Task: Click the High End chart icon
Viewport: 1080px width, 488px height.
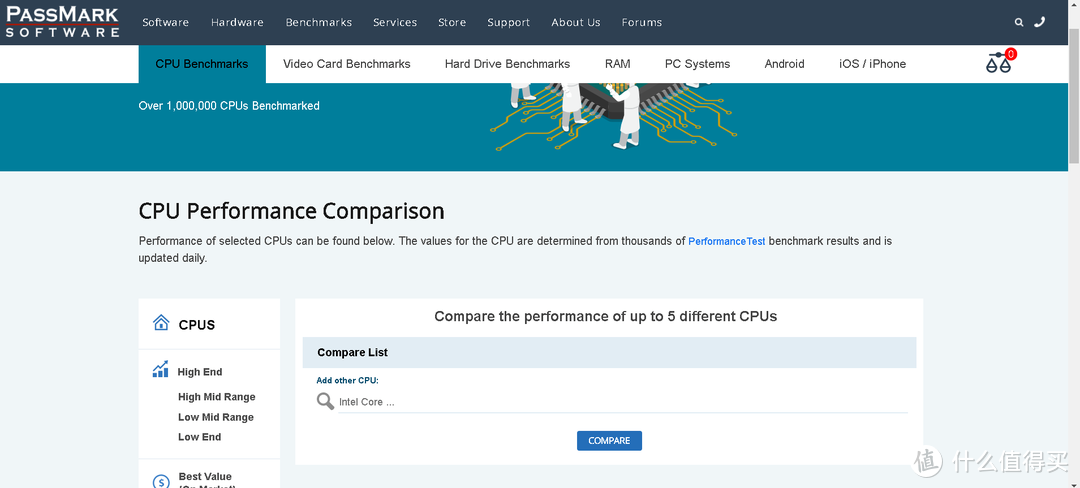Action: (x=160, y=370)
